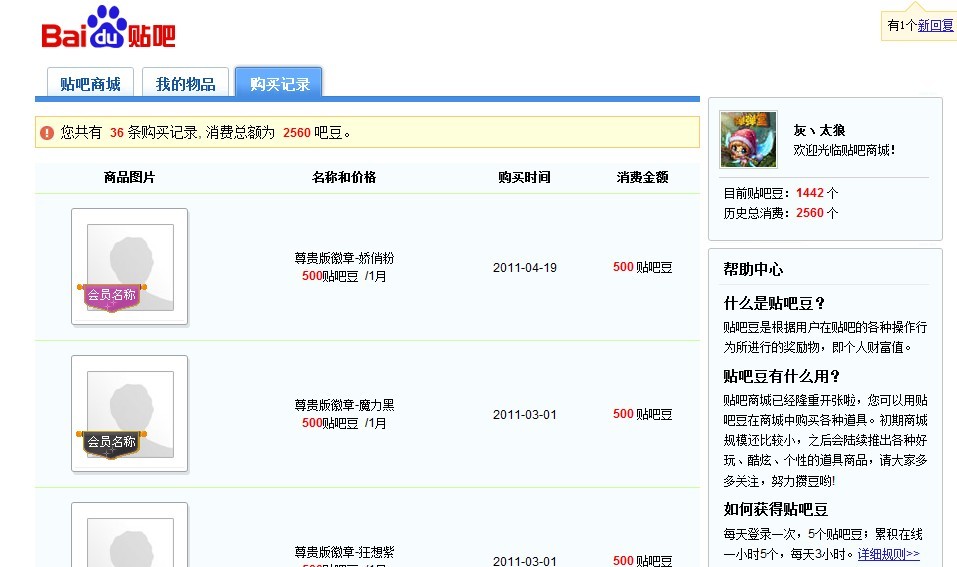
Task: Click 500贴吧豆 /1月 price under 娇俏粉
Action: pyautogui.click(x=344, y=276)
